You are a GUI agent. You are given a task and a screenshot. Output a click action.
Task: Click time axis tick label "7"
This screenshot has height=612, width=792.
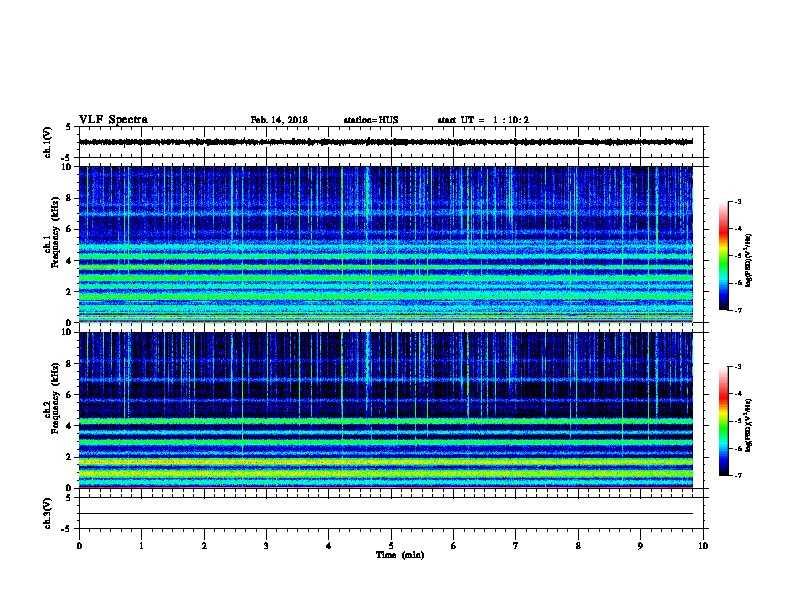[516, 546]
